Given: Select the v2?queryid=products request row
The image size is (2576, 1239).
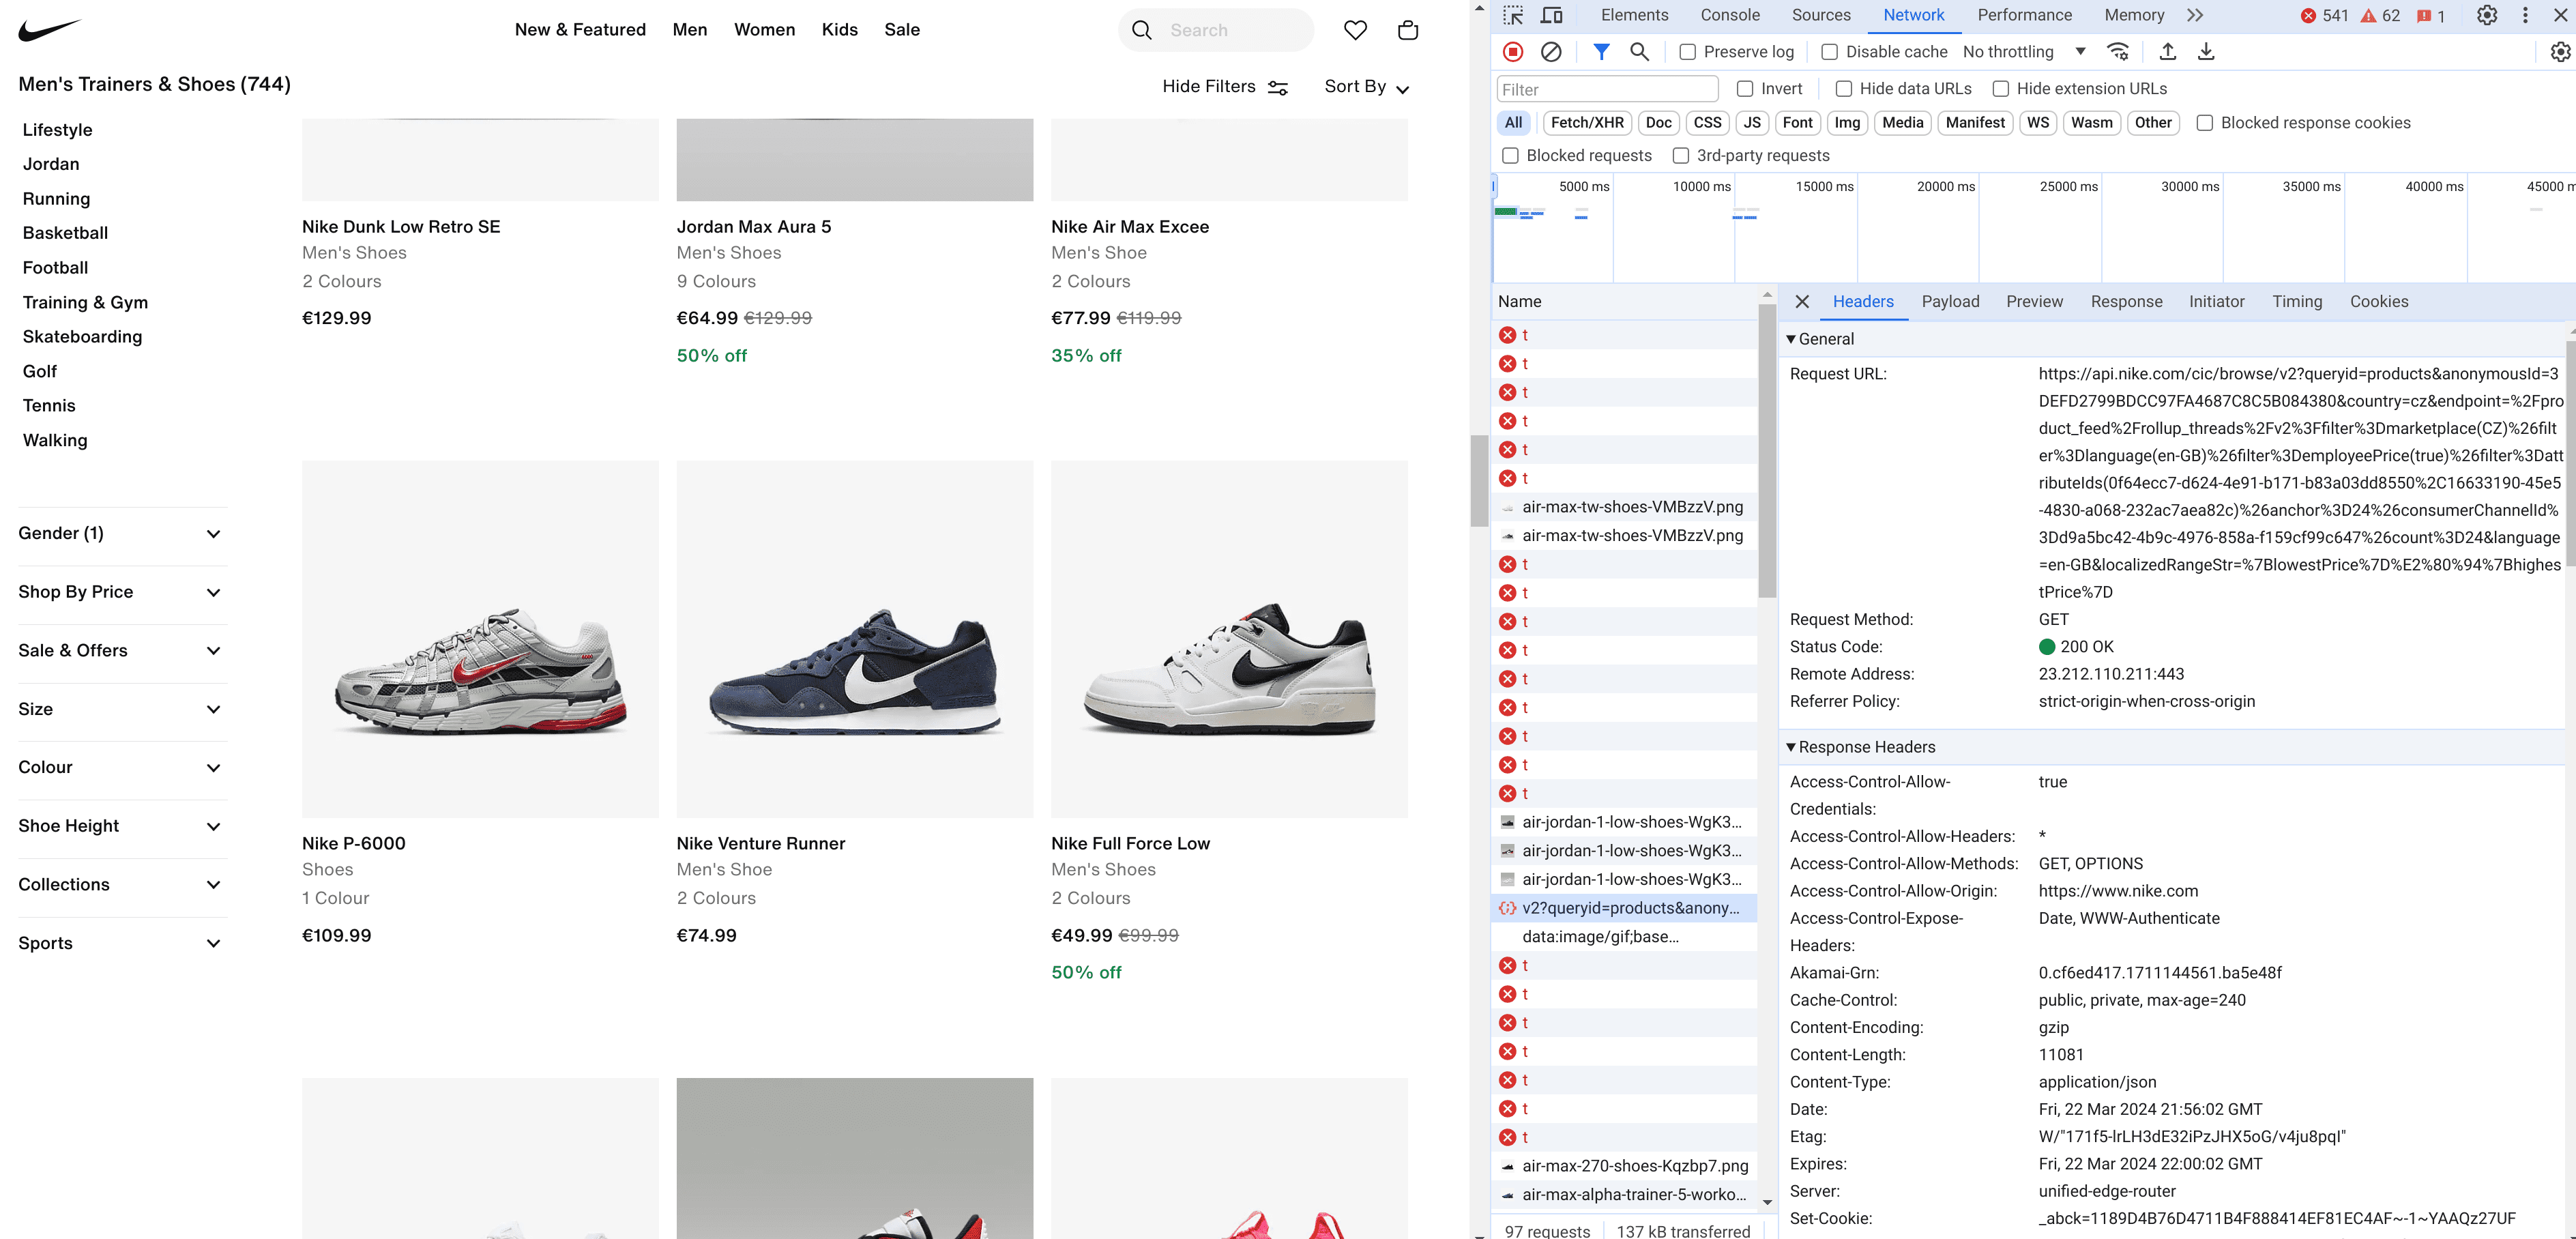Looking at the screenshot, I should pos(1624,908).
